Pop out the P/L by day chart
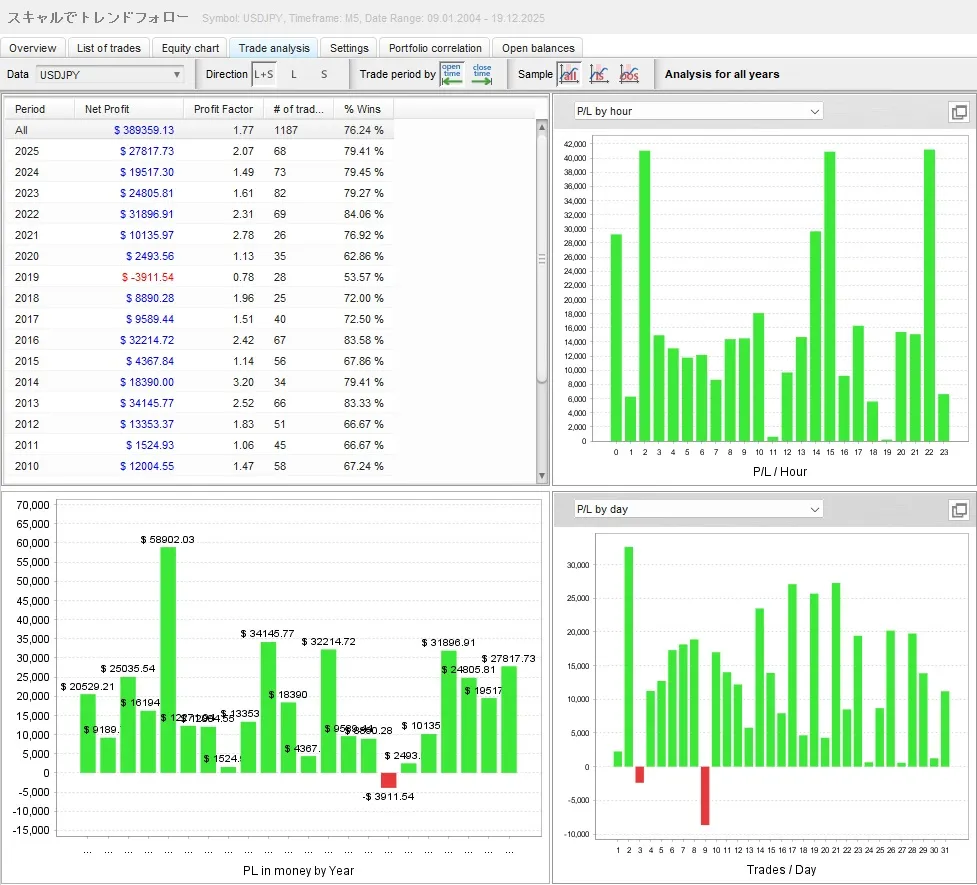The image size is (977, 885). click(x=958, y=510)
